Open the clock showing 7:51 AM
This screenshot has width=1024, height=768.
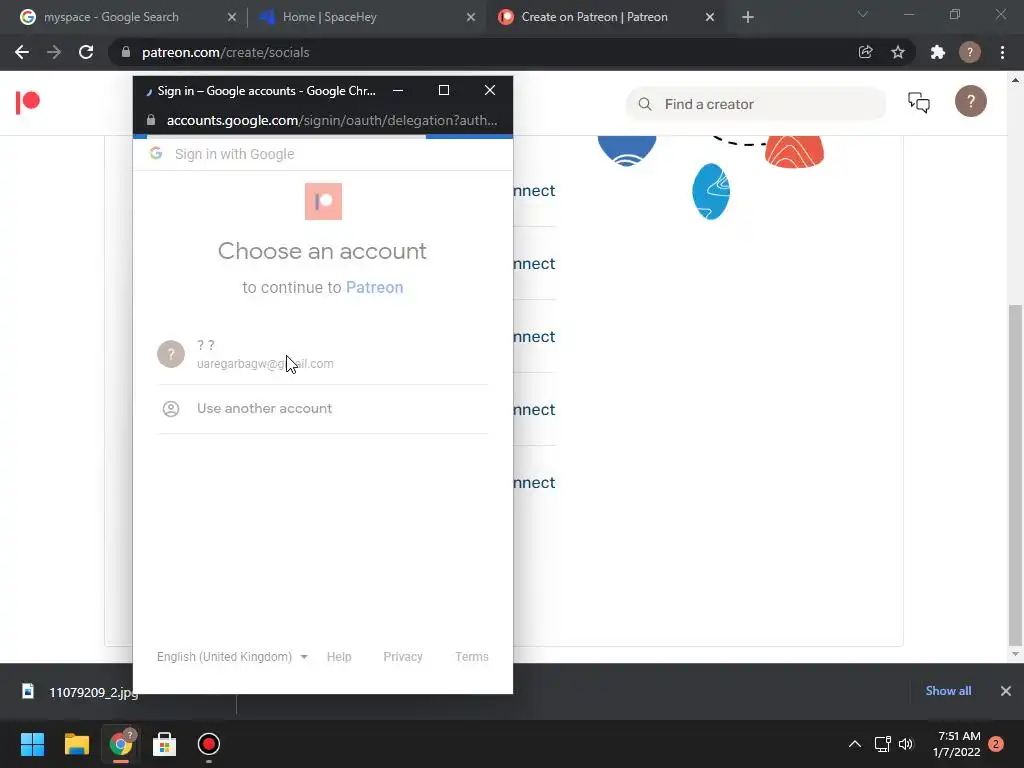click(x=957, y=744)
